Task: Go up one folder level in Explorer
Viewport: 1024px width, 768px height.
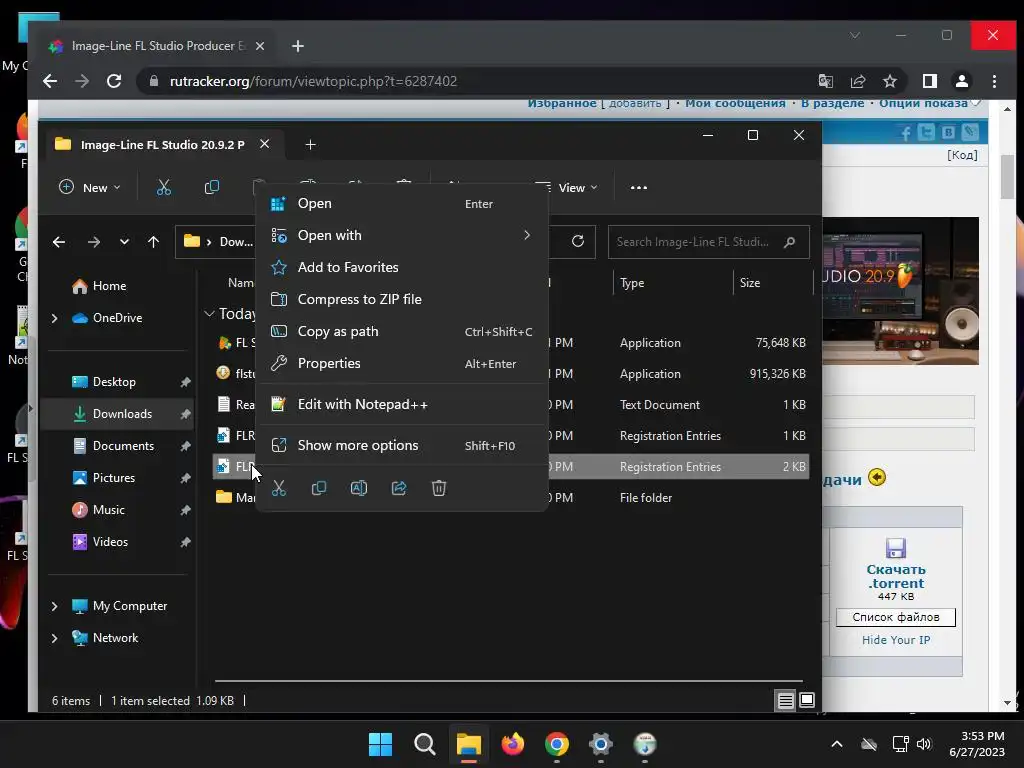Action: pos(153,242)
